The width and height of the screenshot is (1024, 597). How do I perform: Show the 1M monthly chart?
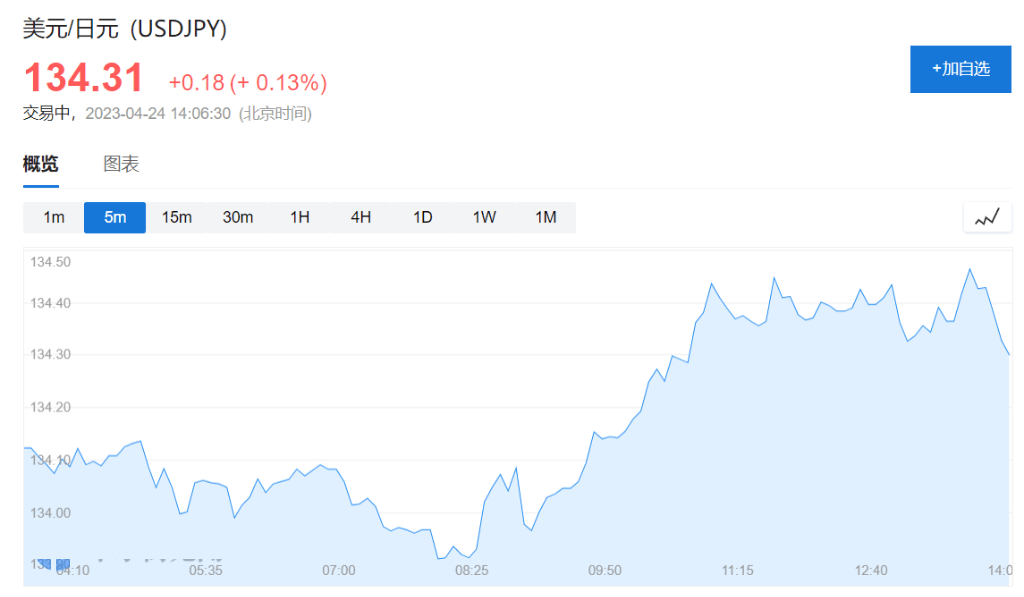click(545, 218)
